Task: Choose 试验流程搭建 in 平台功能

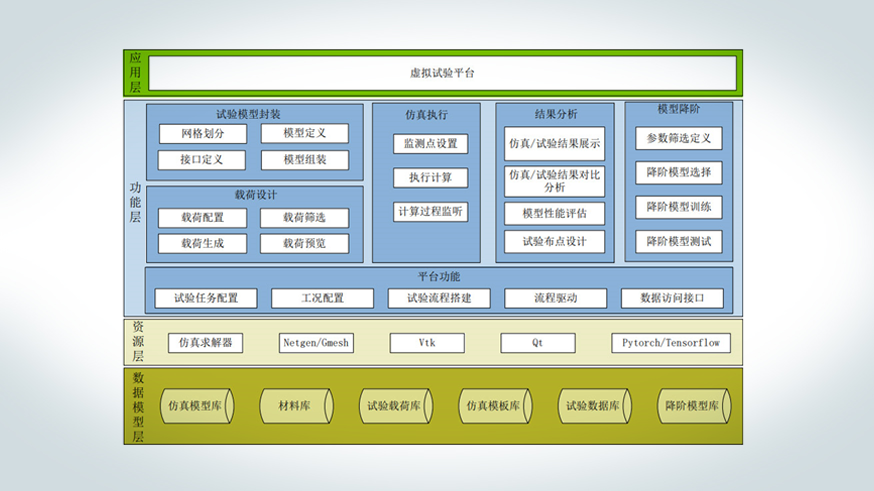Action: (x=436, y=298)
